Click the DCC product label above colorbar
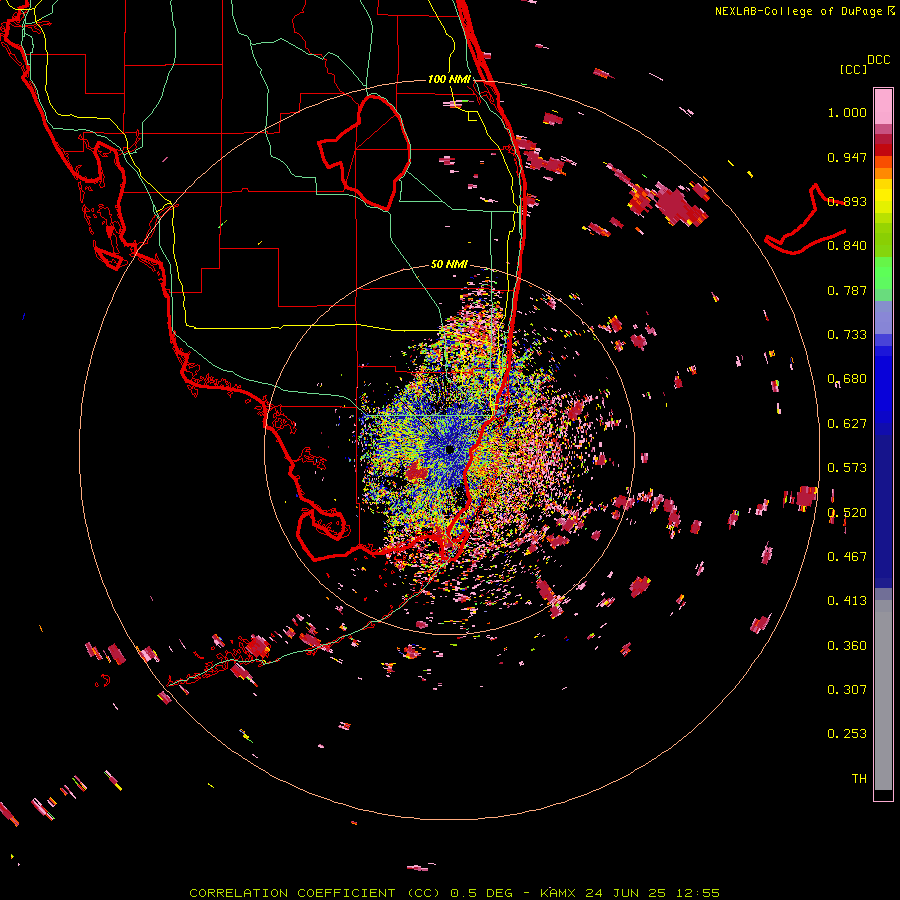The height and width of the screenshot is (900, 900). coord(878,60)
